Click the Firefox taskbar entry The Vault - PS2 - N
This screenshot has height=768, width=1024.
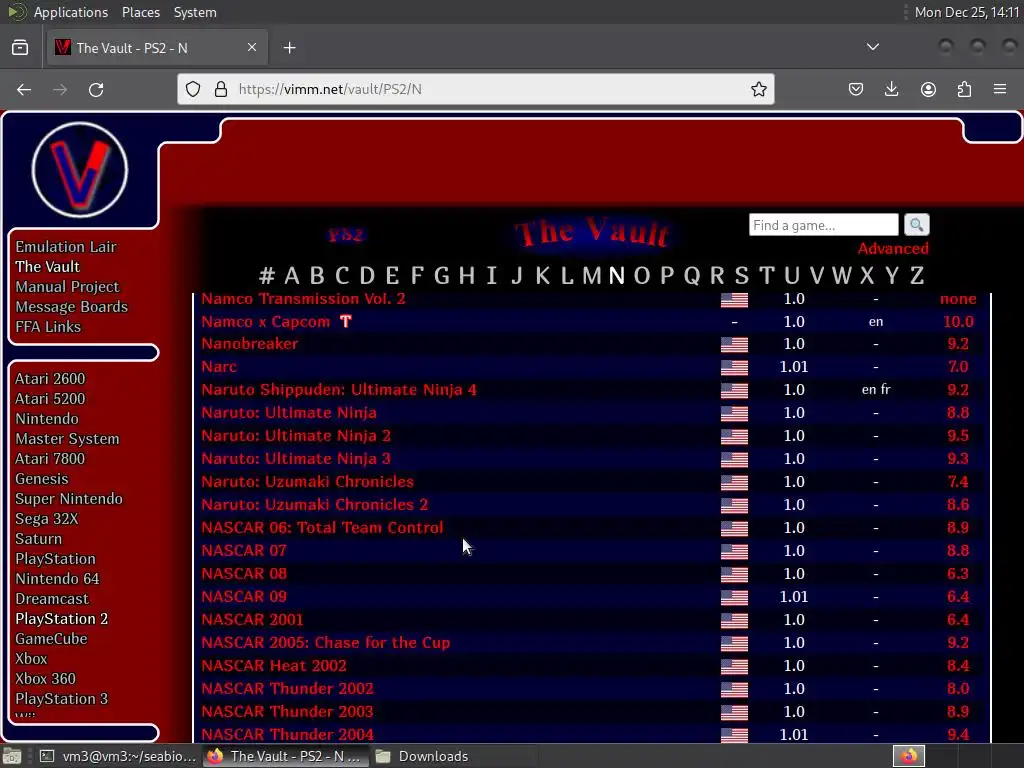285,756
